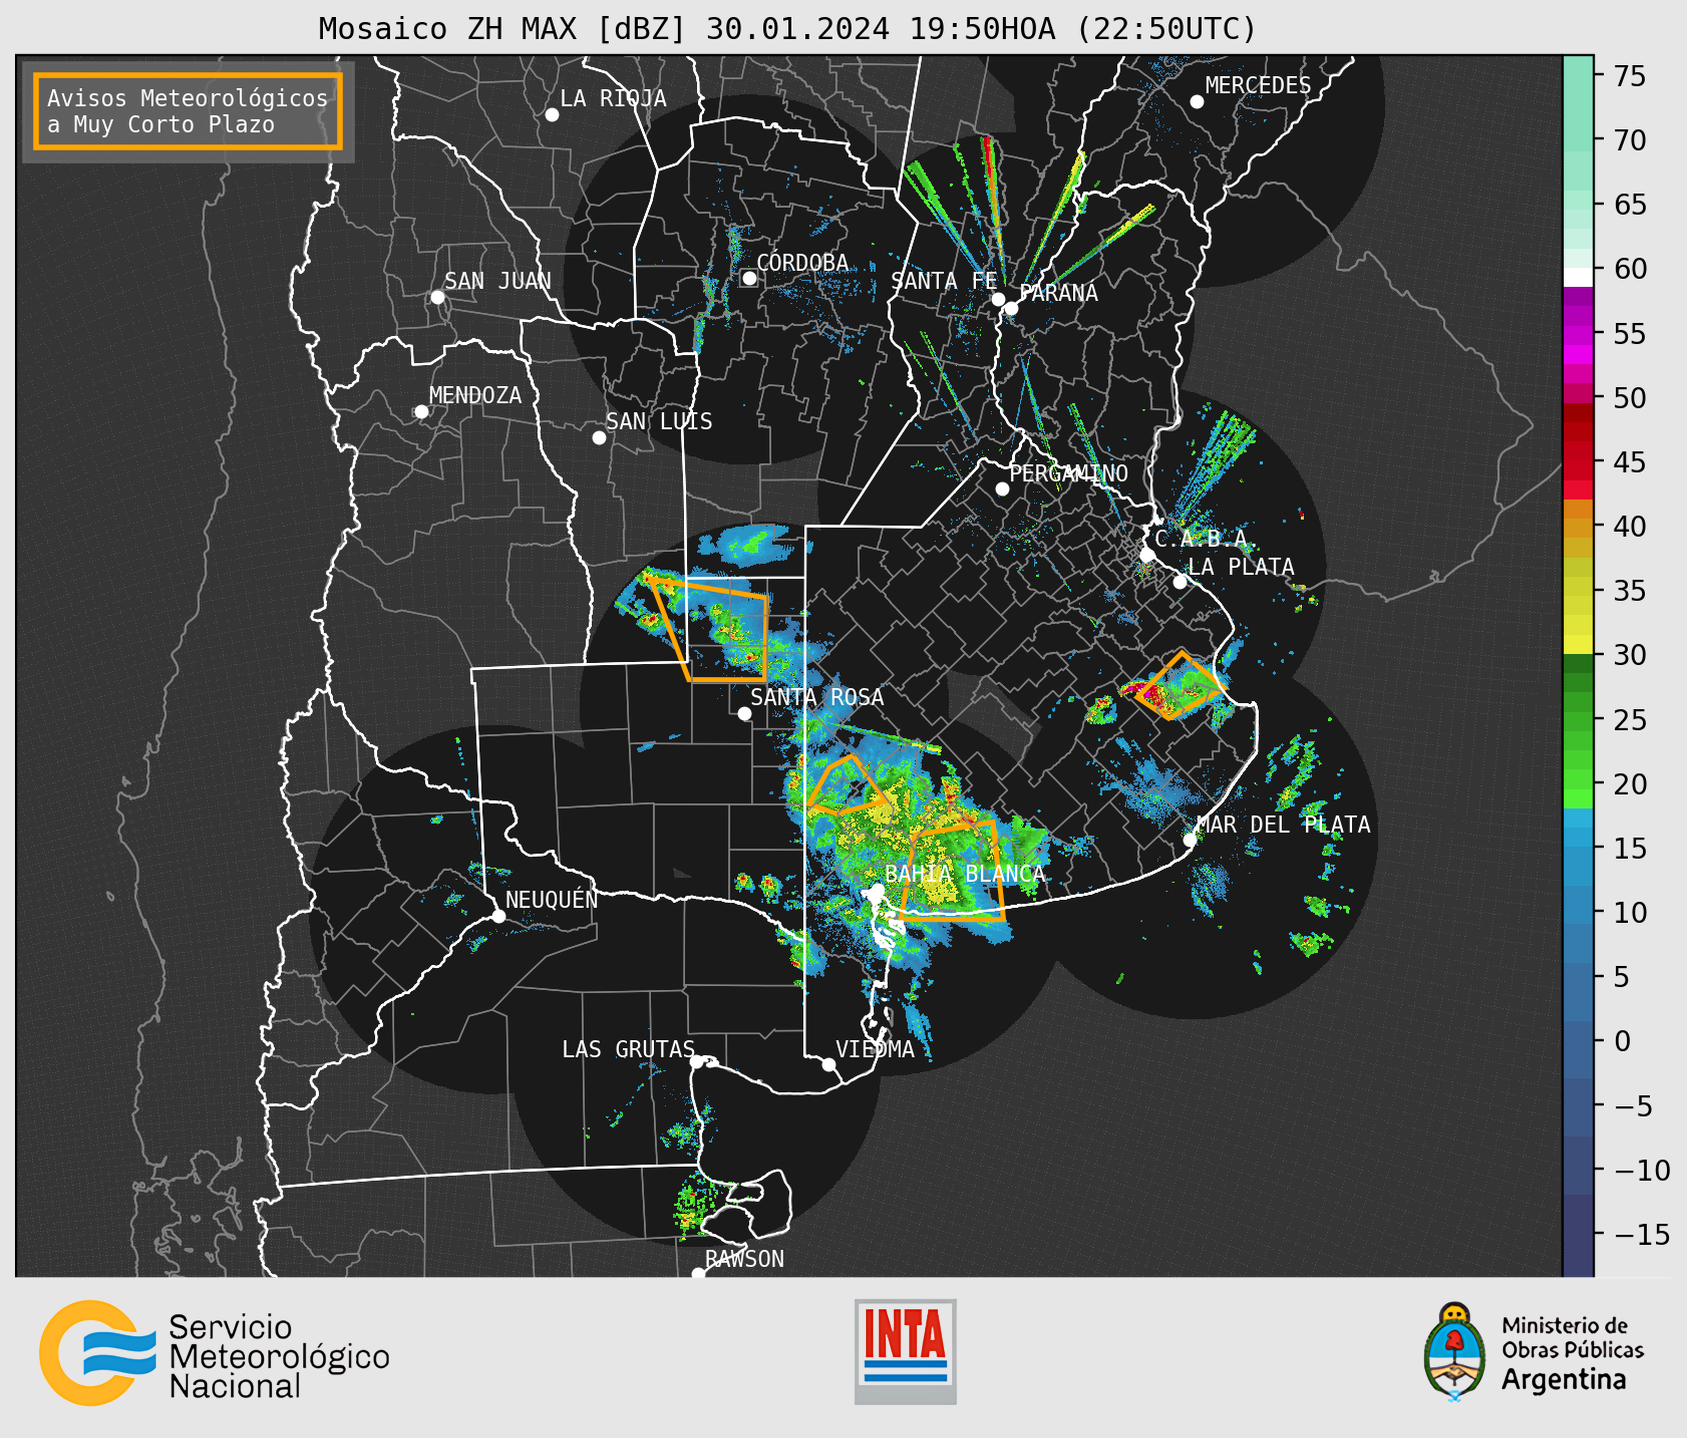
Task: Click the '0' tick label on the color scale
Action: coord(1622,1041)
